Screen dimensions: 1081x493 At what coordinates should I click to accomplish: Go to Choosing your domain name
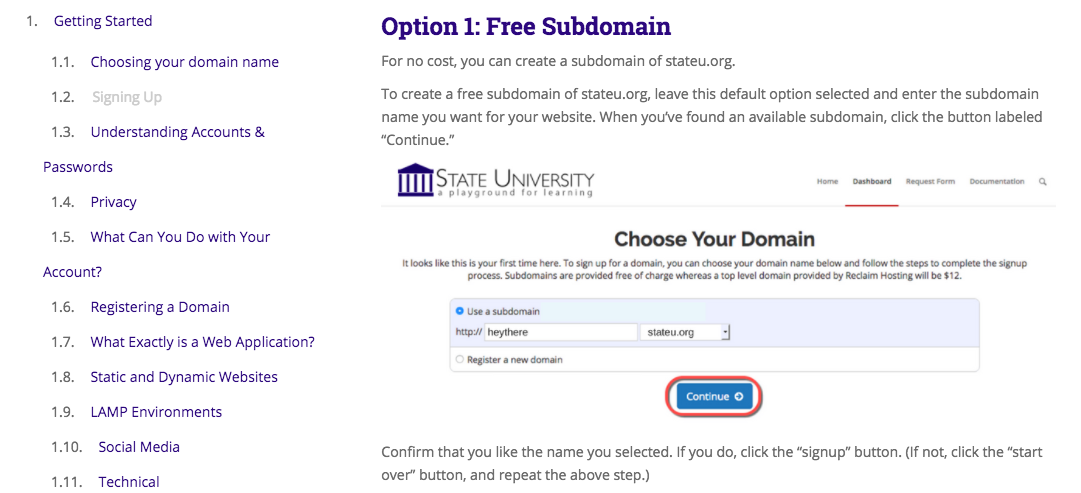[x=185, y=62]
